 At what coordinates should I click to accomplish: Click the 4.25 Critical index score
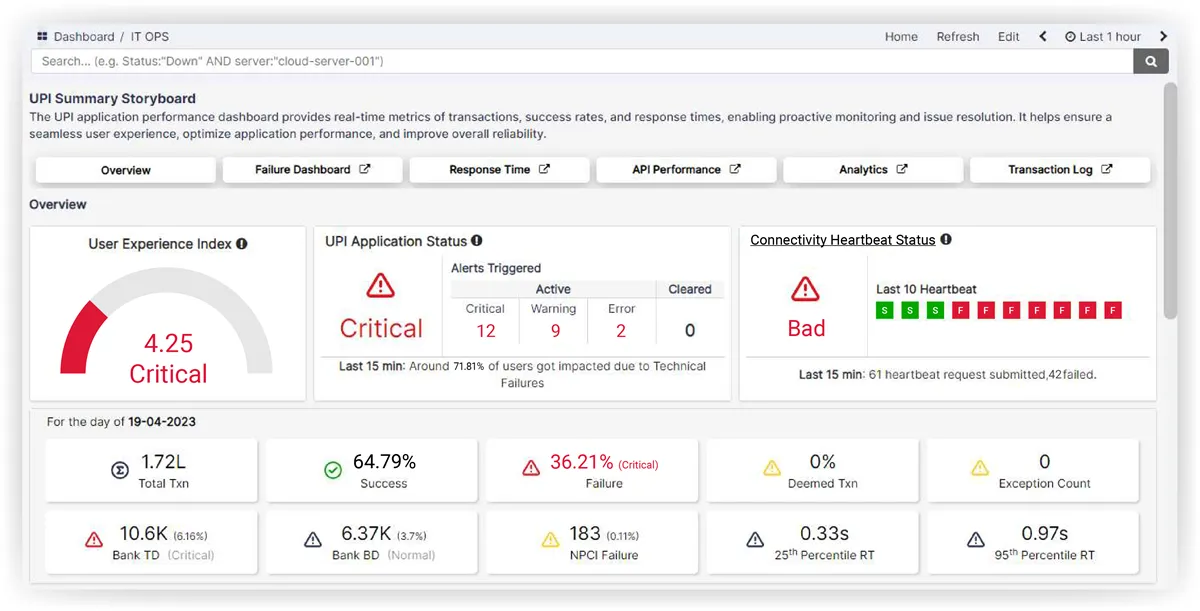pyautogui.click(x=168, y=358)
